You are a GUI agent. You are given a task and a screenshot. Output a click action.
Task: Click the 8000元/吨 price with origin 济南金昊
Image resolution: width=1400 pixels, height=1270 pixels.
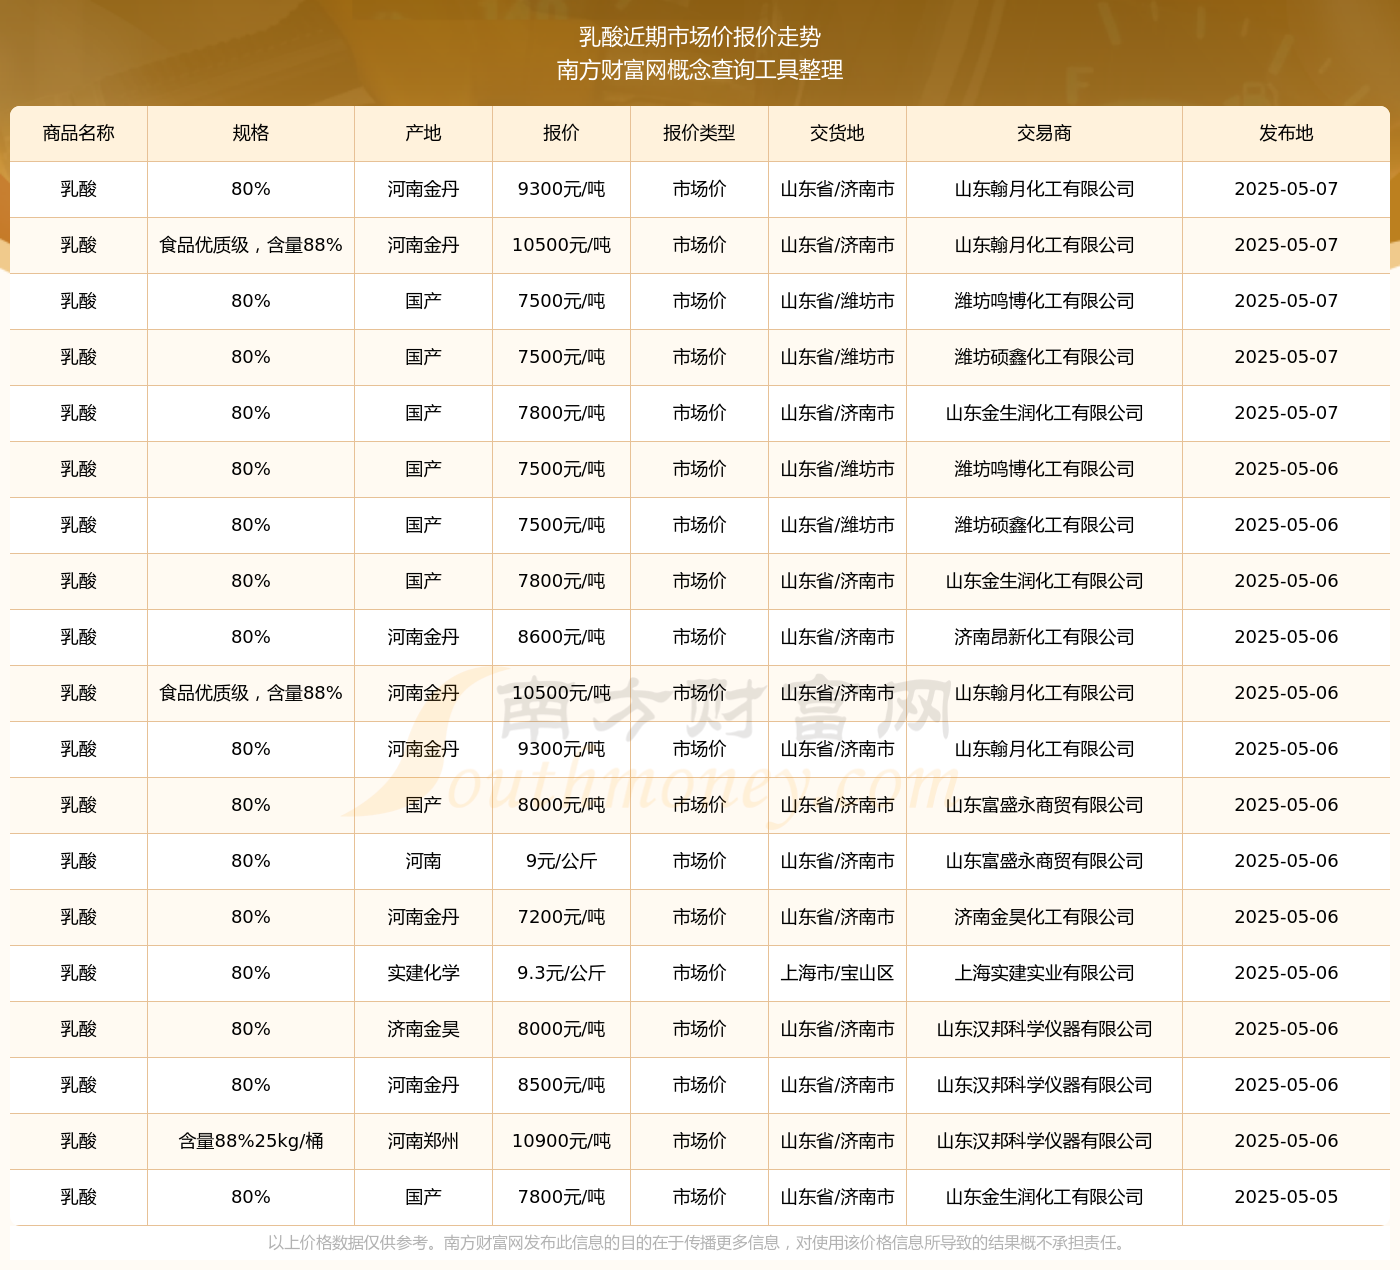[x=561, y=1029]
